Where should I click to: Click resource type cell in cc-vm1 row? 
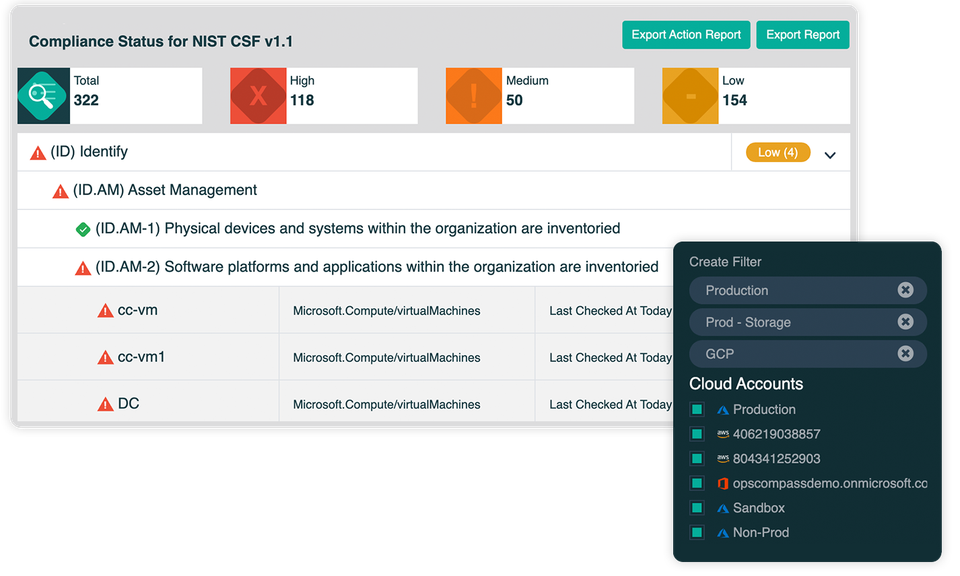pos(407,357)
